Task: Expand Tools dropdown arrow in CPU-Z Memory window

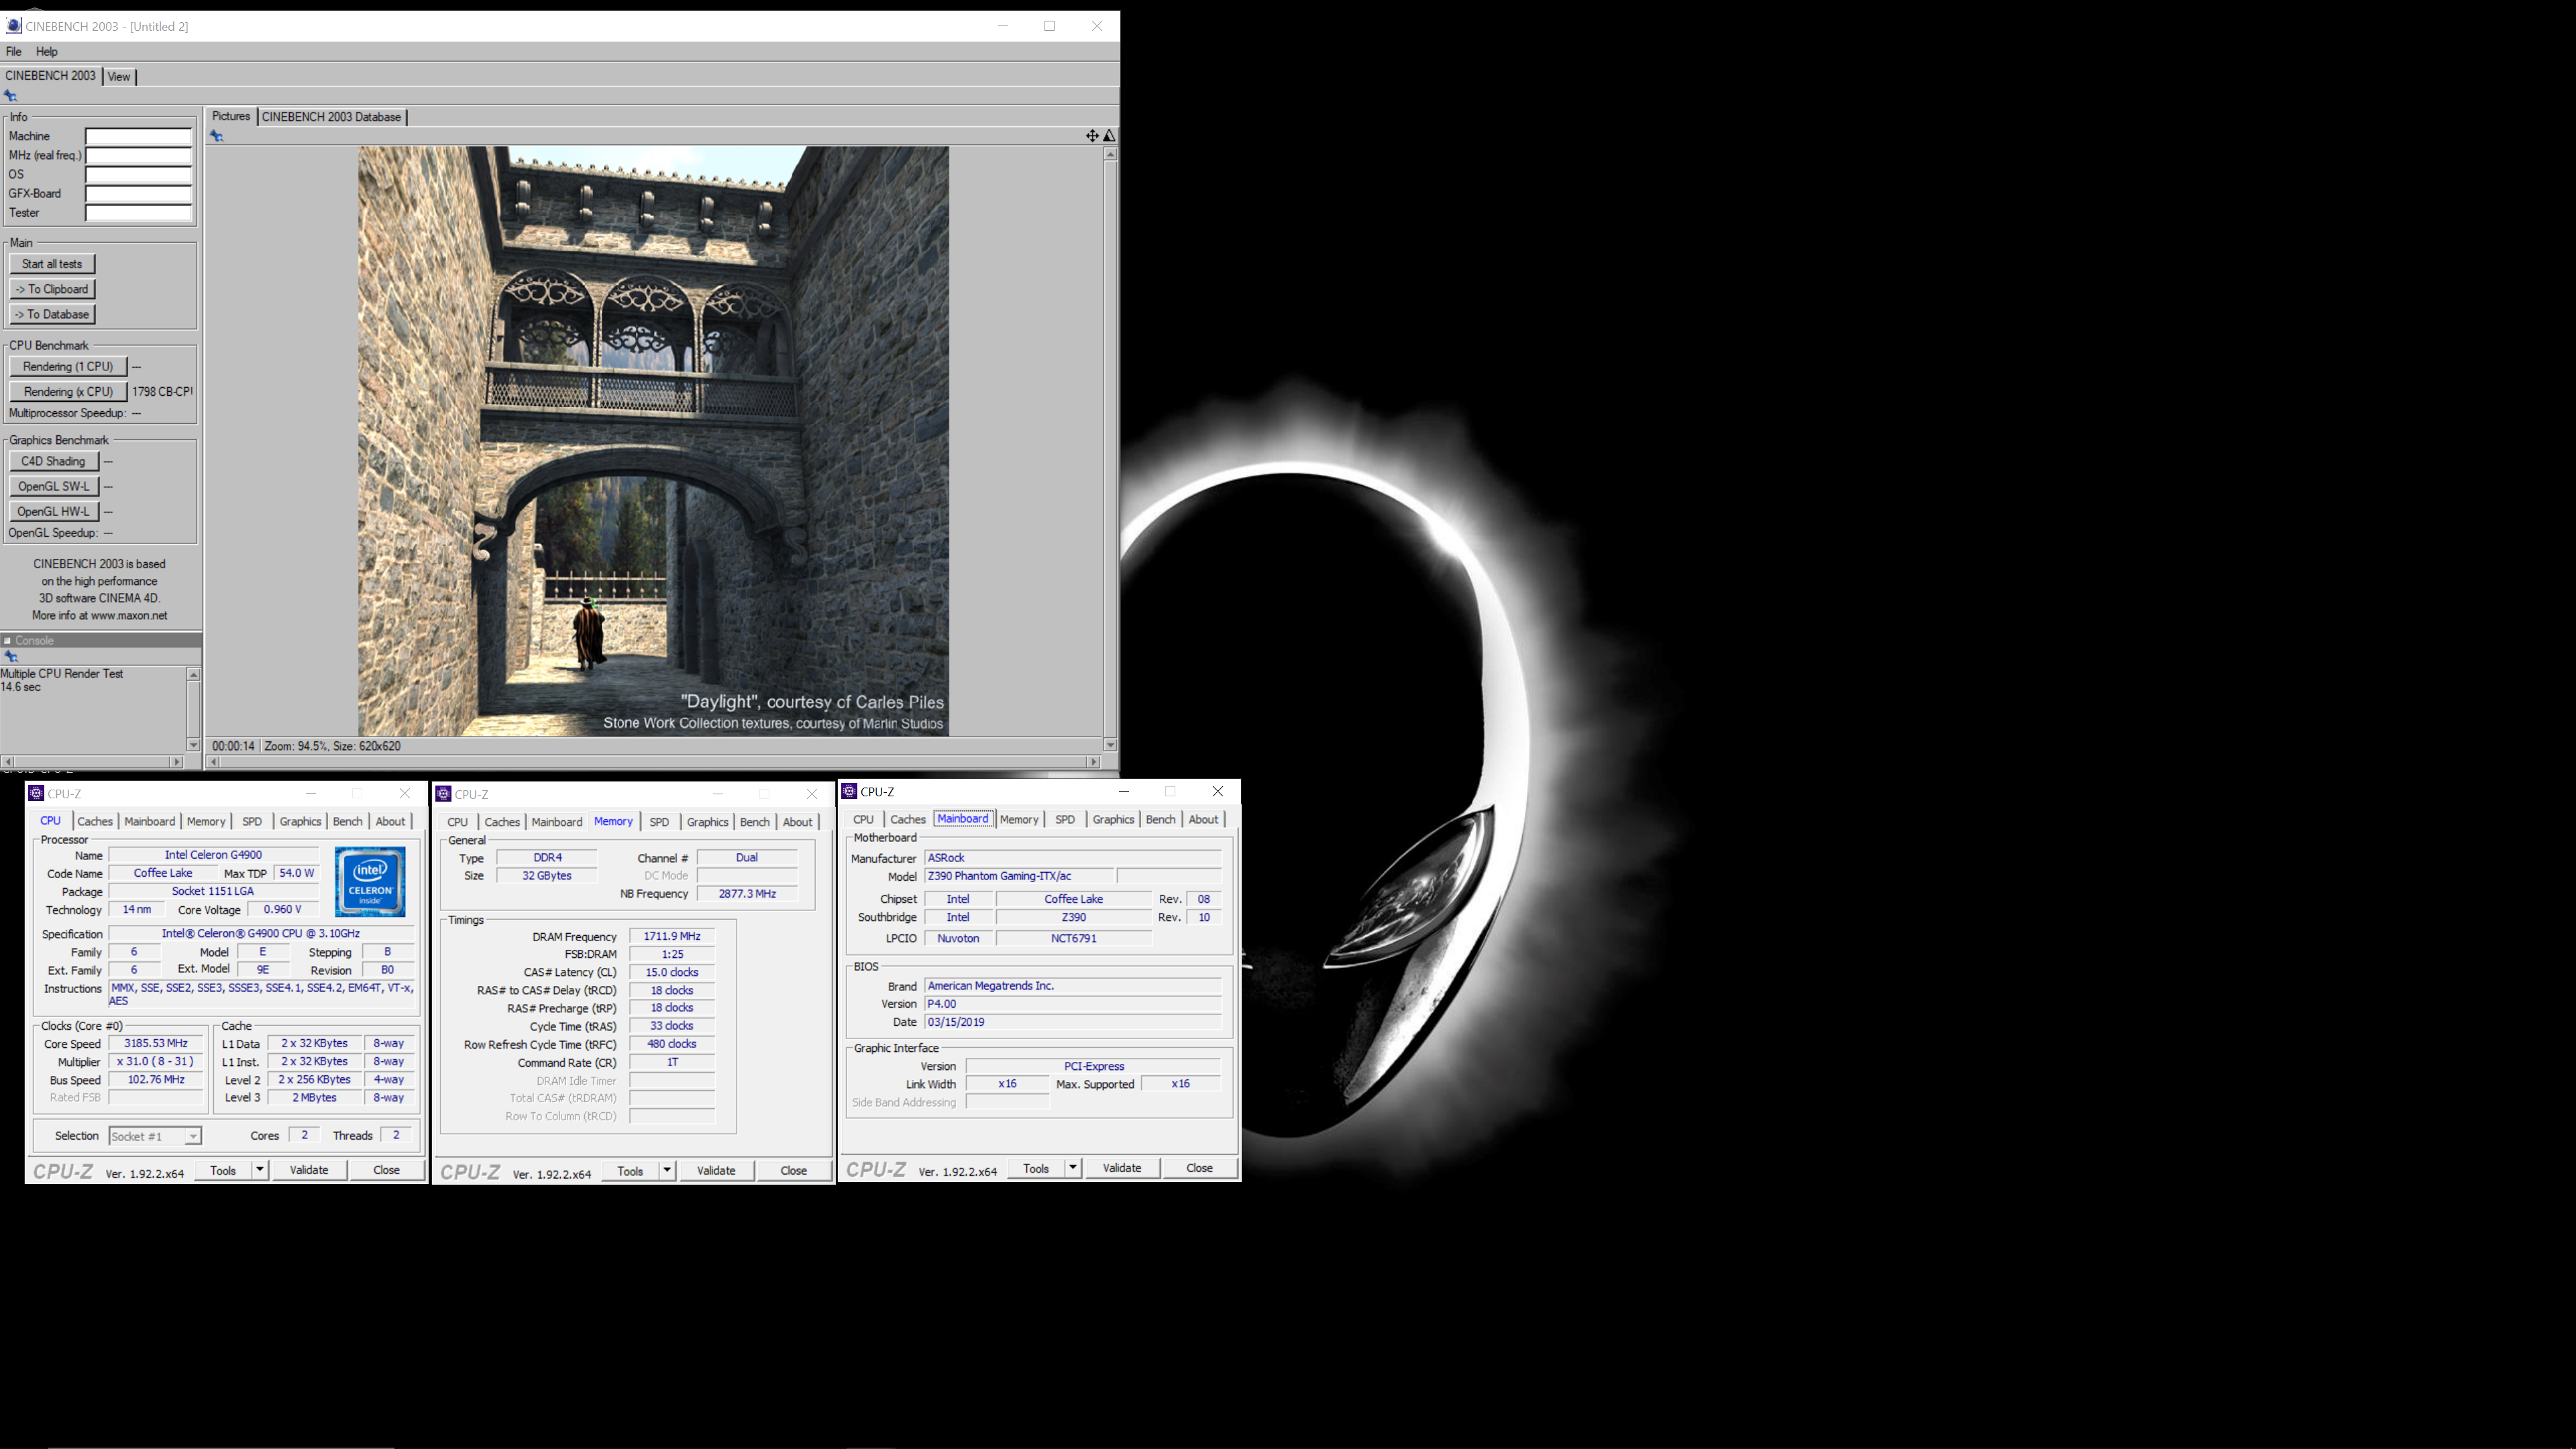Action: 667,1171
